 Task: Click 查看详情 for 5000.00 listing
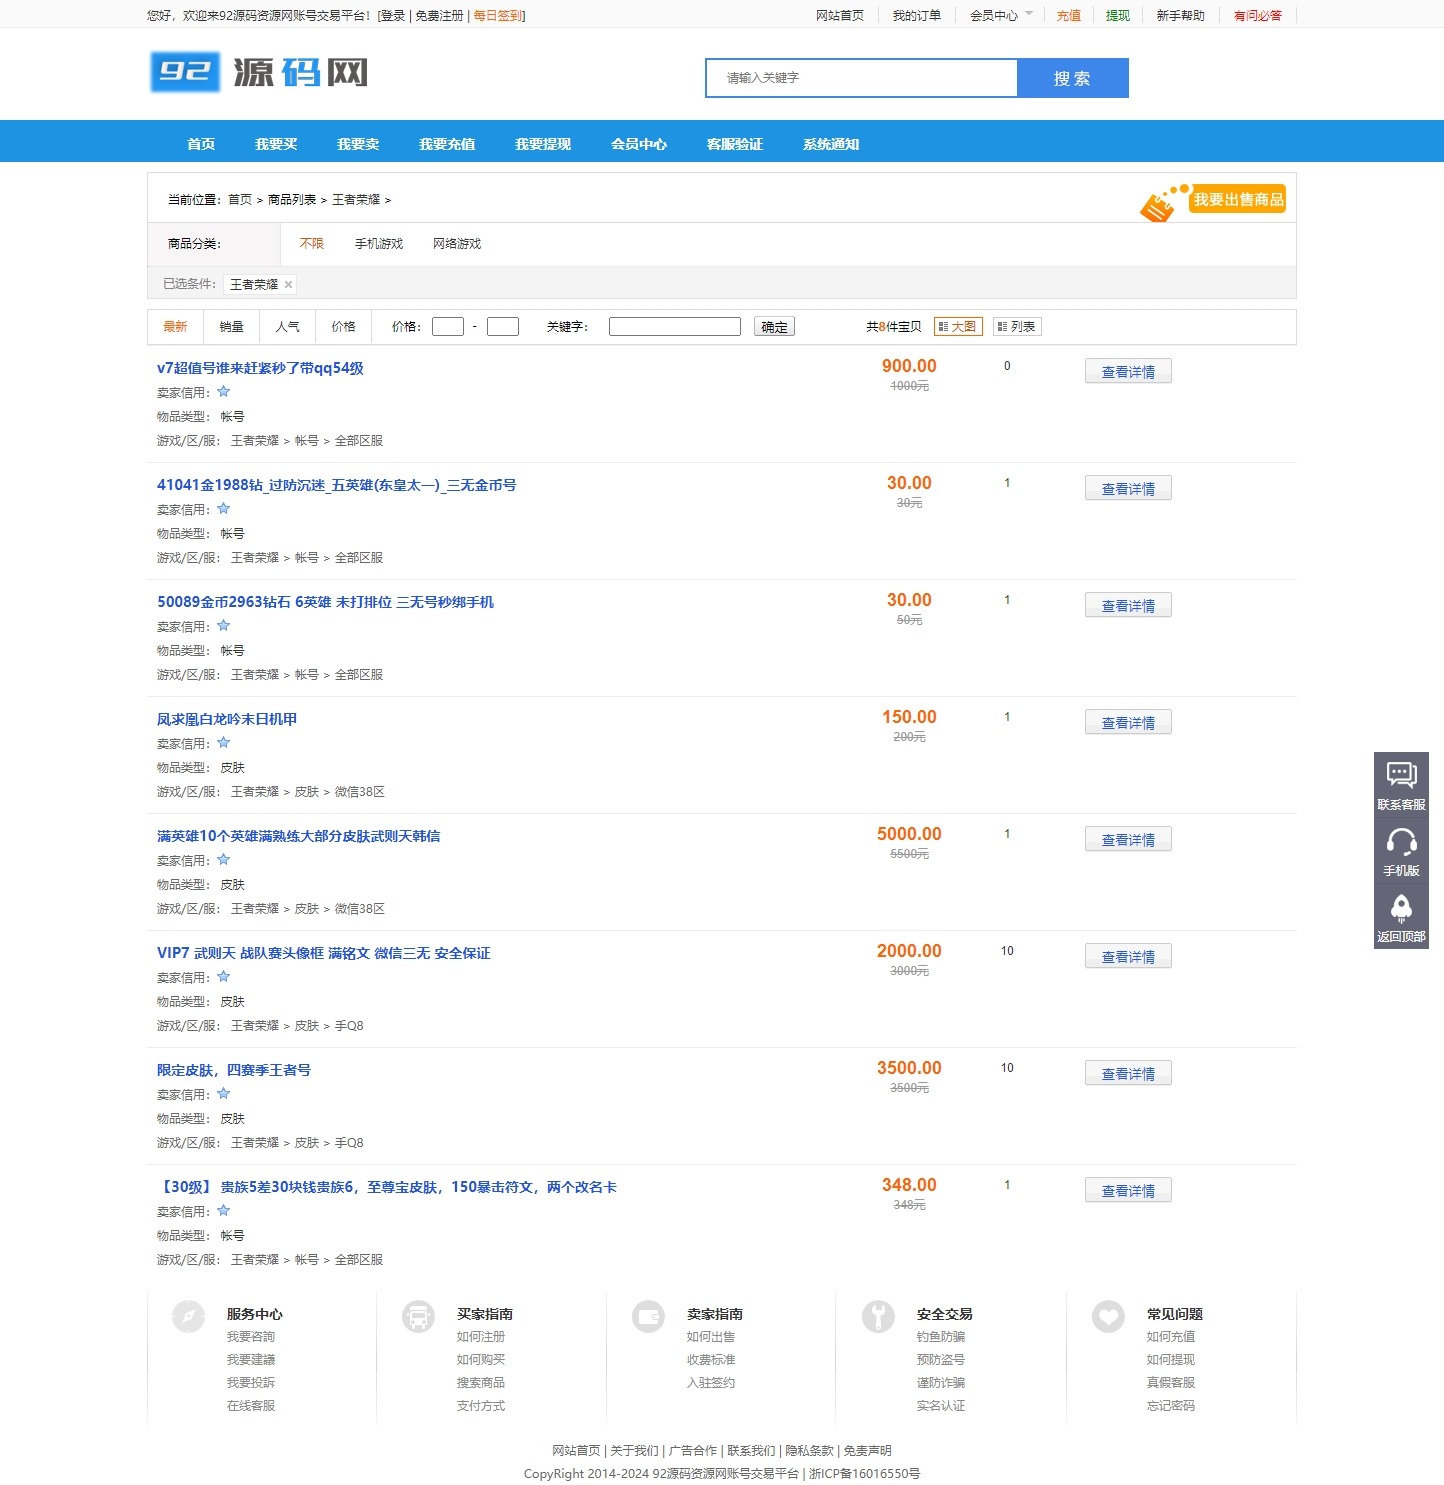click(1128, 840)
